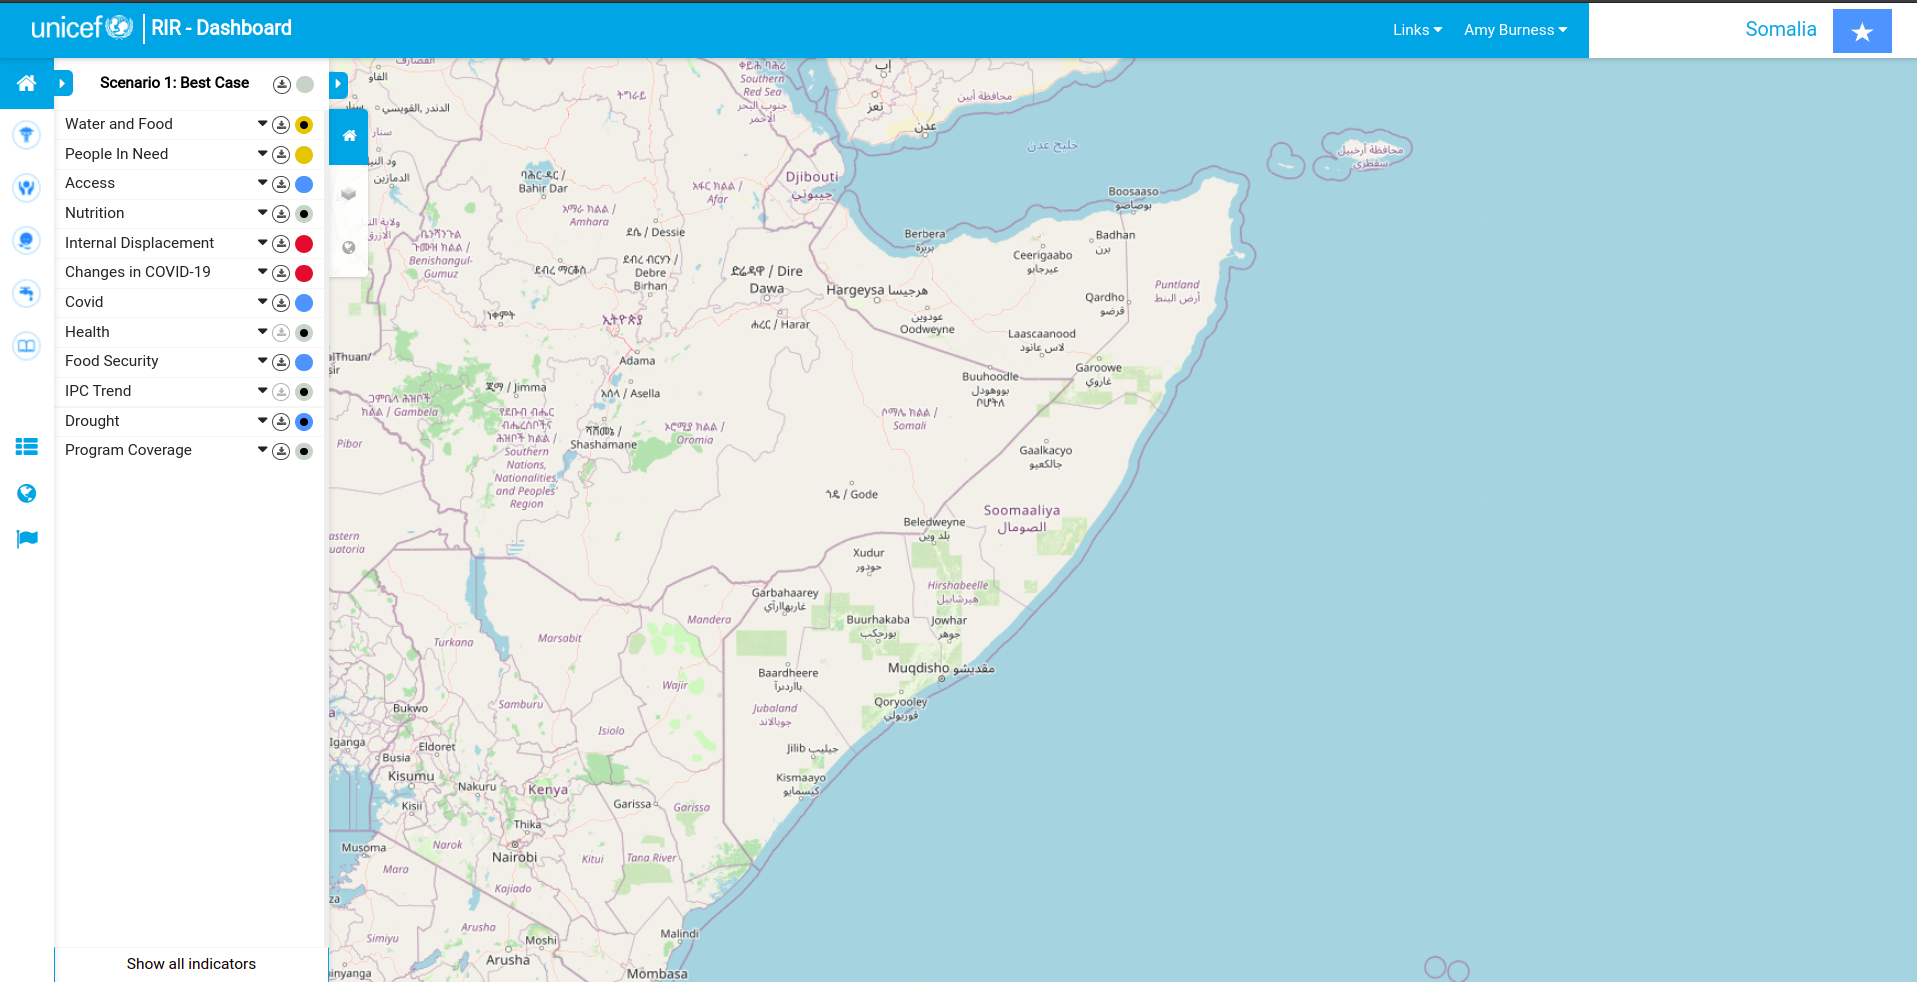The width and height of the screenshot is (1917, 982).
Task: Toggle IPC Trend layer circle
Action: coord(304,392)
